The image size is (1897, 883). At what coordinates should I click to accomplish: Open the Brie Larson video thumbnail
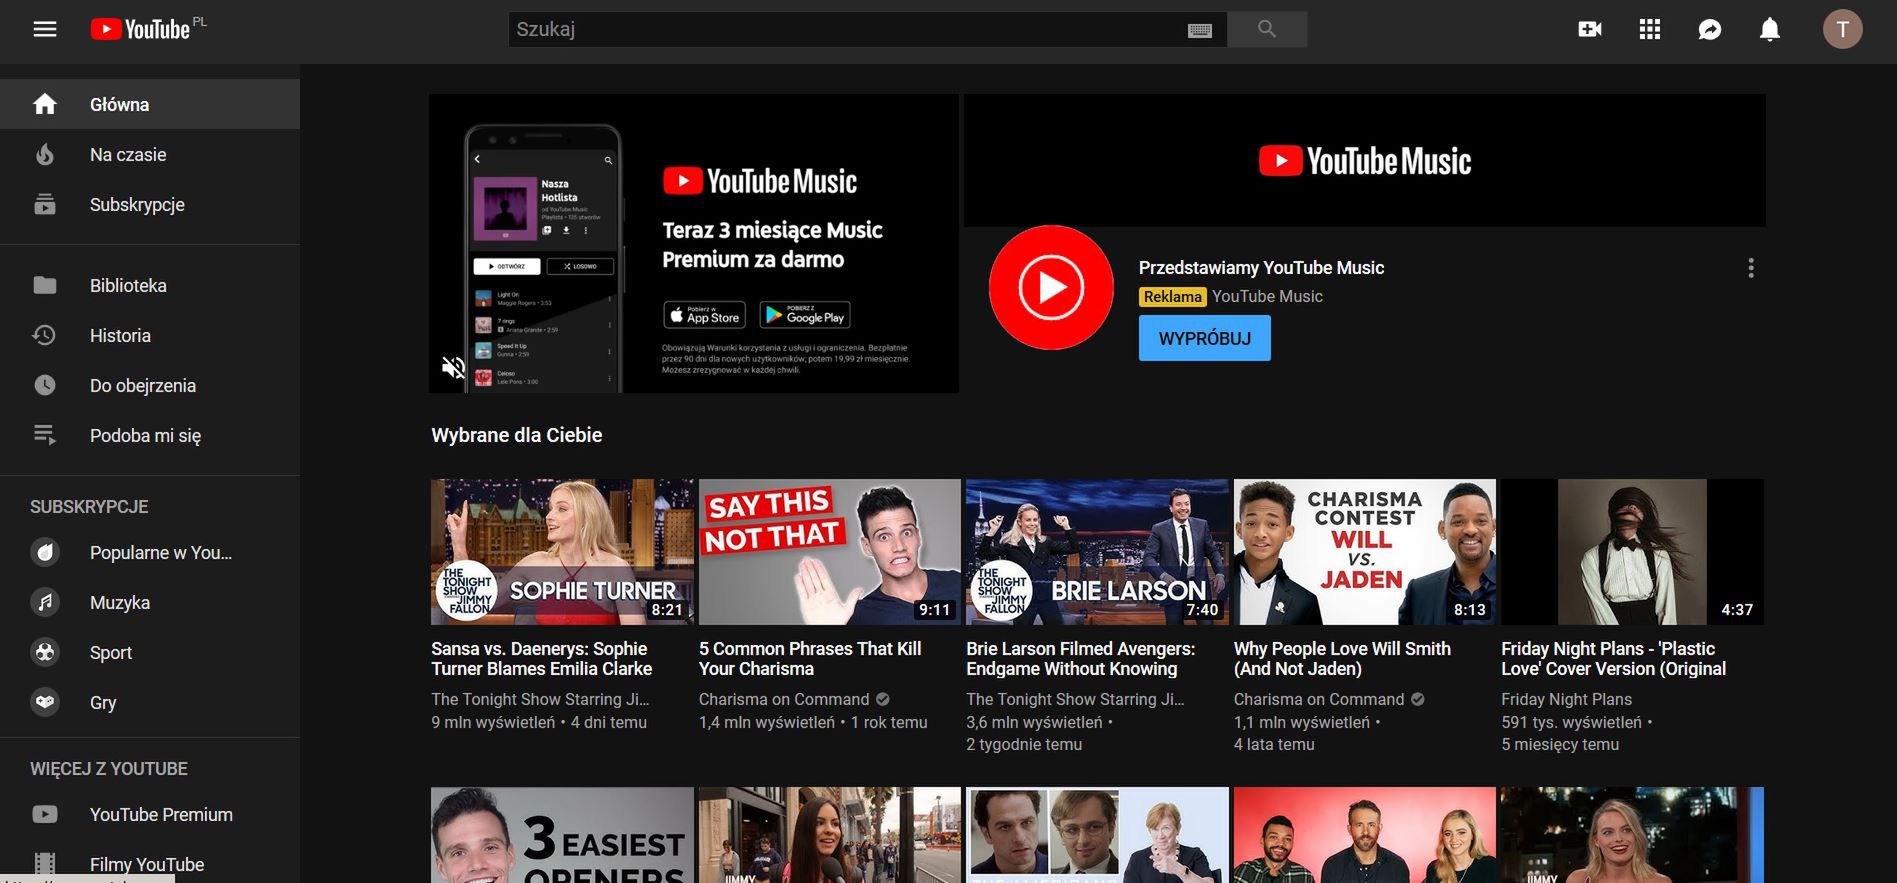[x=1097, y=552]
